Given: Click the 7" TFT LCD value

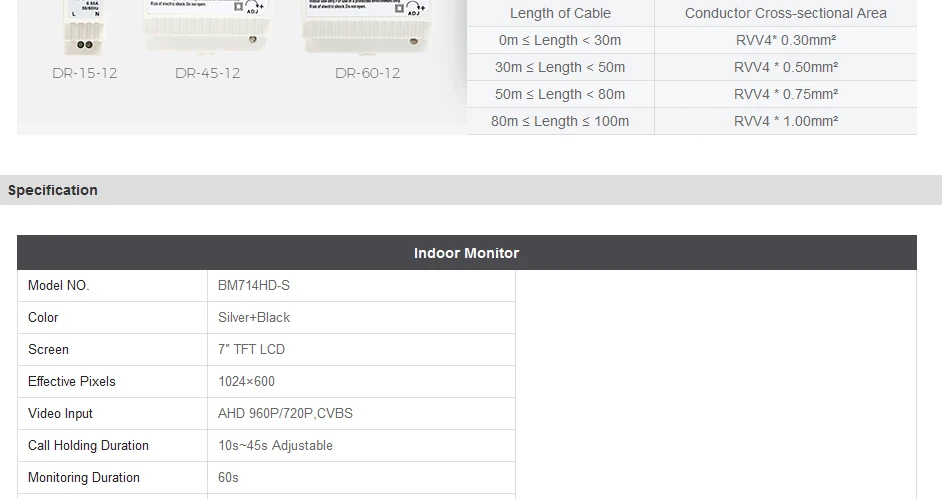Looking at the screenshot, I should [251, 349].
